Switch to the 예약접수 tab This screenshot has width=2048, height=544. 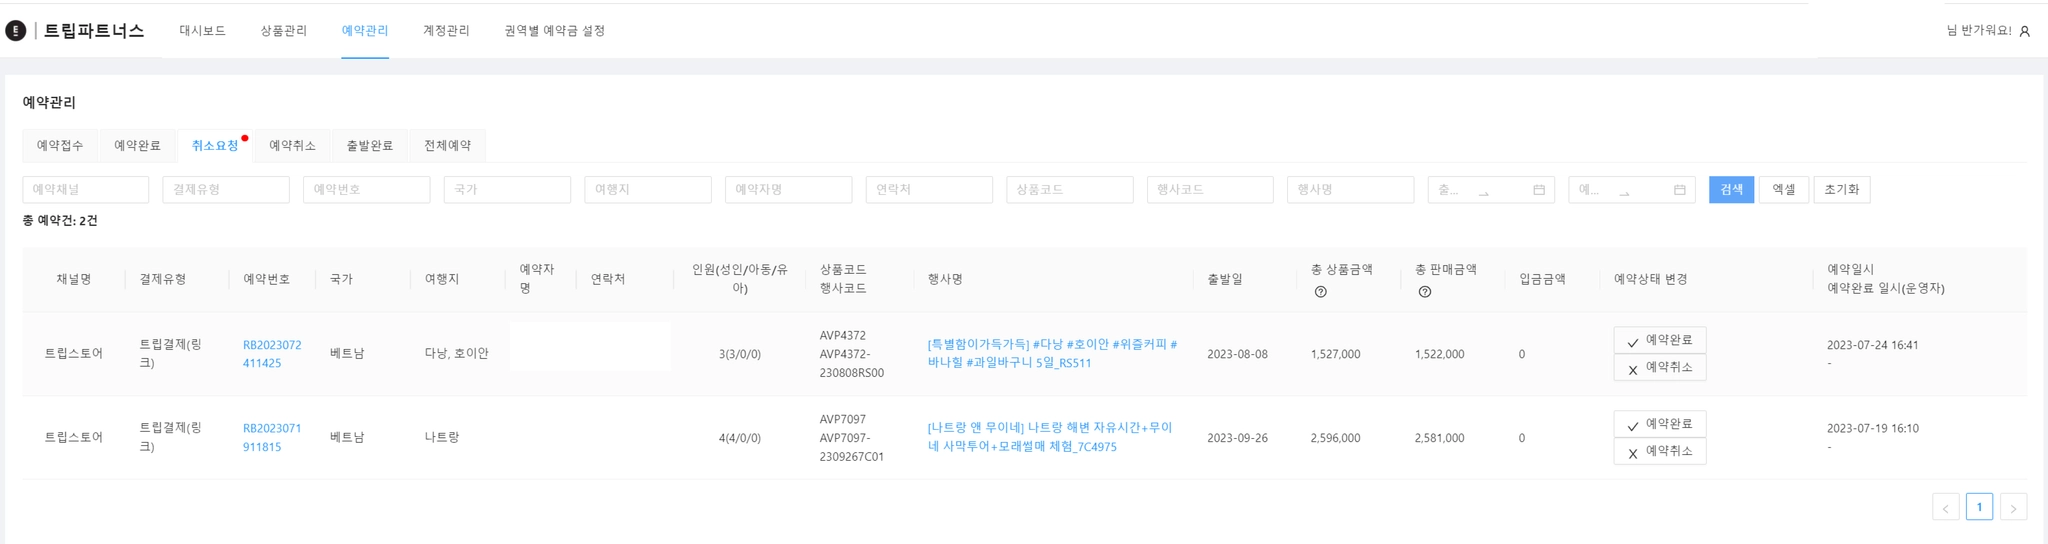coord(60,146)
